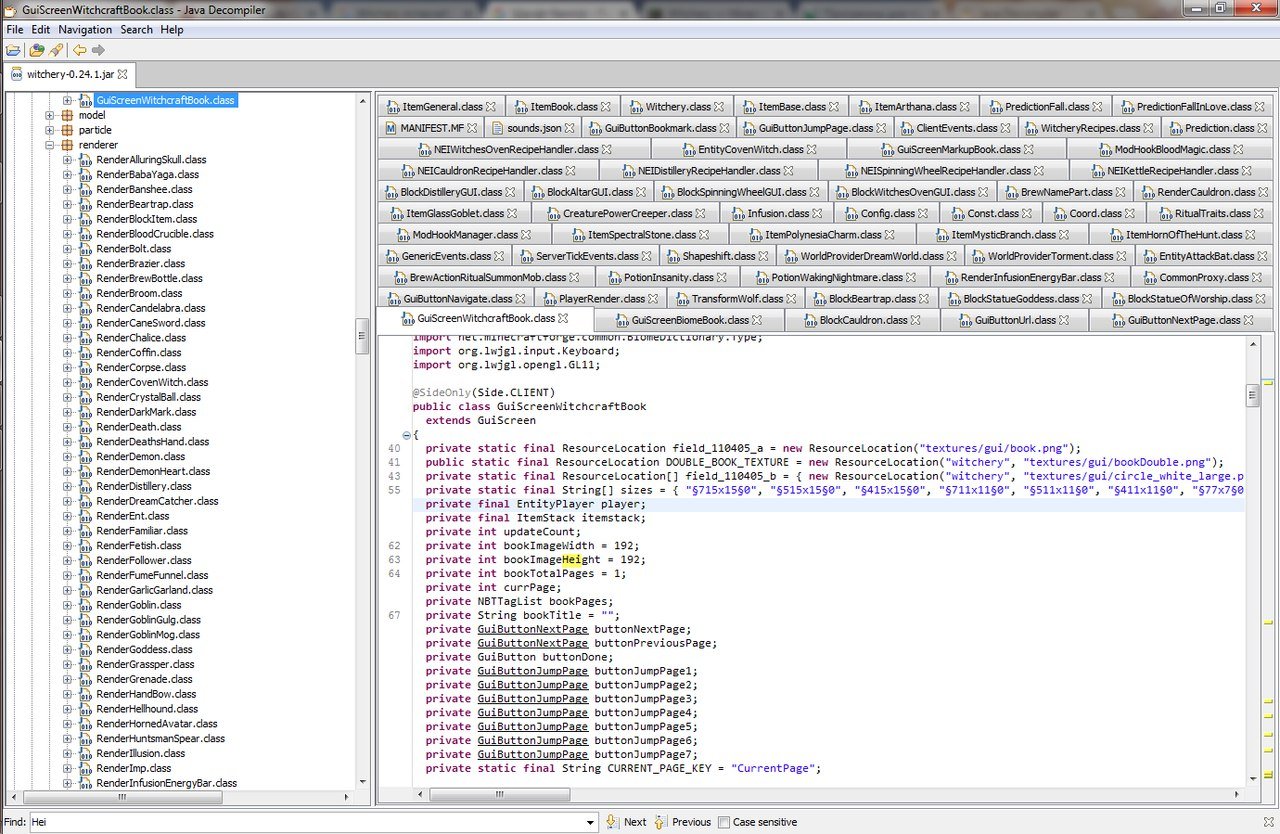The height and width of the screenshot is (834, 1280).
Task: Click the Search toolbar icon
Action: click(56, 50)
